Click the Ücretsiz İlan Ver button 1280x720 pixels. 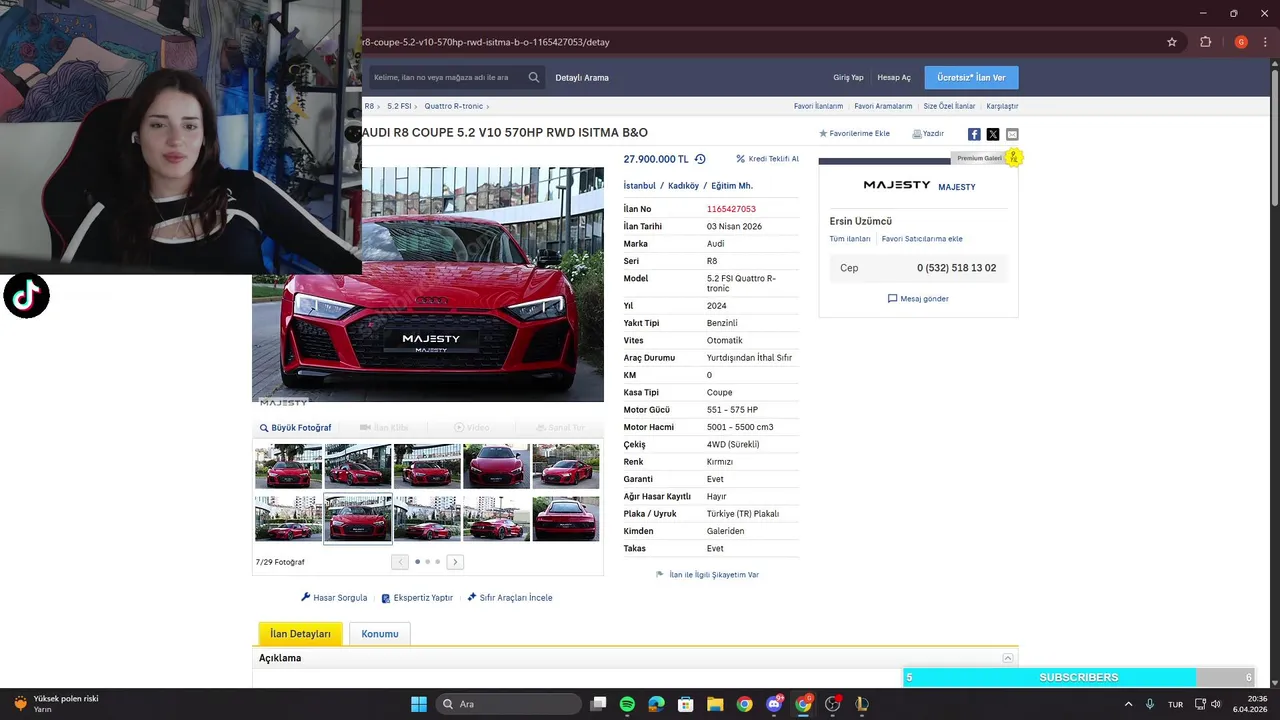pyautogui.click(x=971, y=77)
